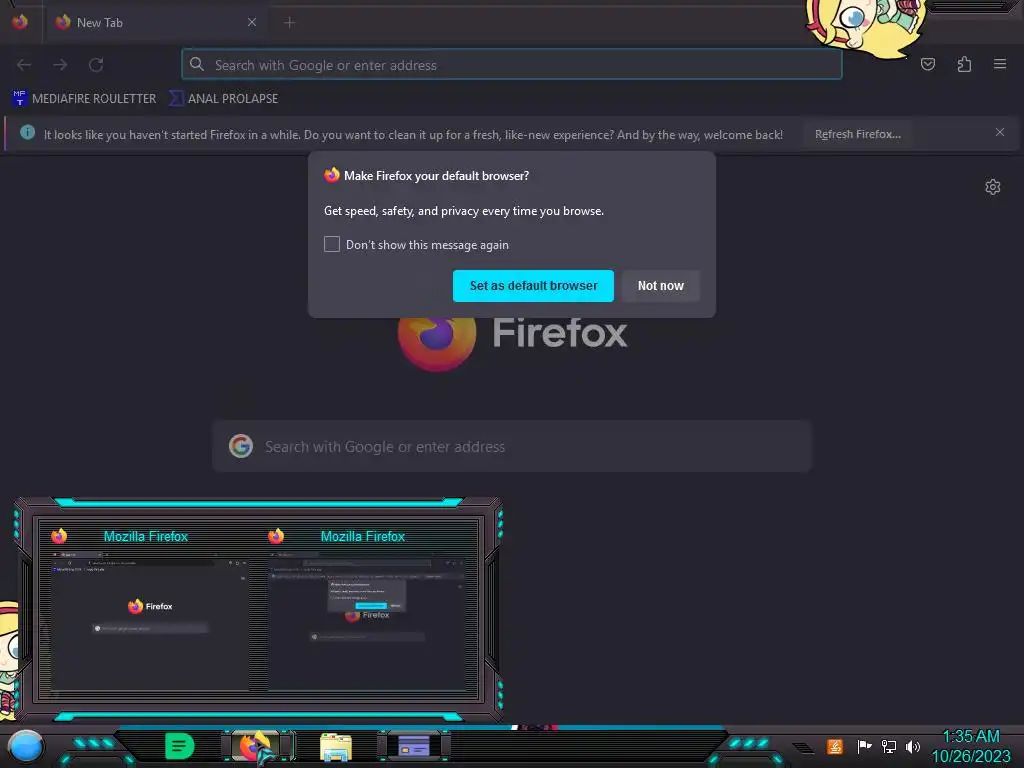The height and width of the screenshot is (768, 1024).
Task: Dismiss the refresh notification bar
Action: pyautogui.click(x=1000, y=133)
